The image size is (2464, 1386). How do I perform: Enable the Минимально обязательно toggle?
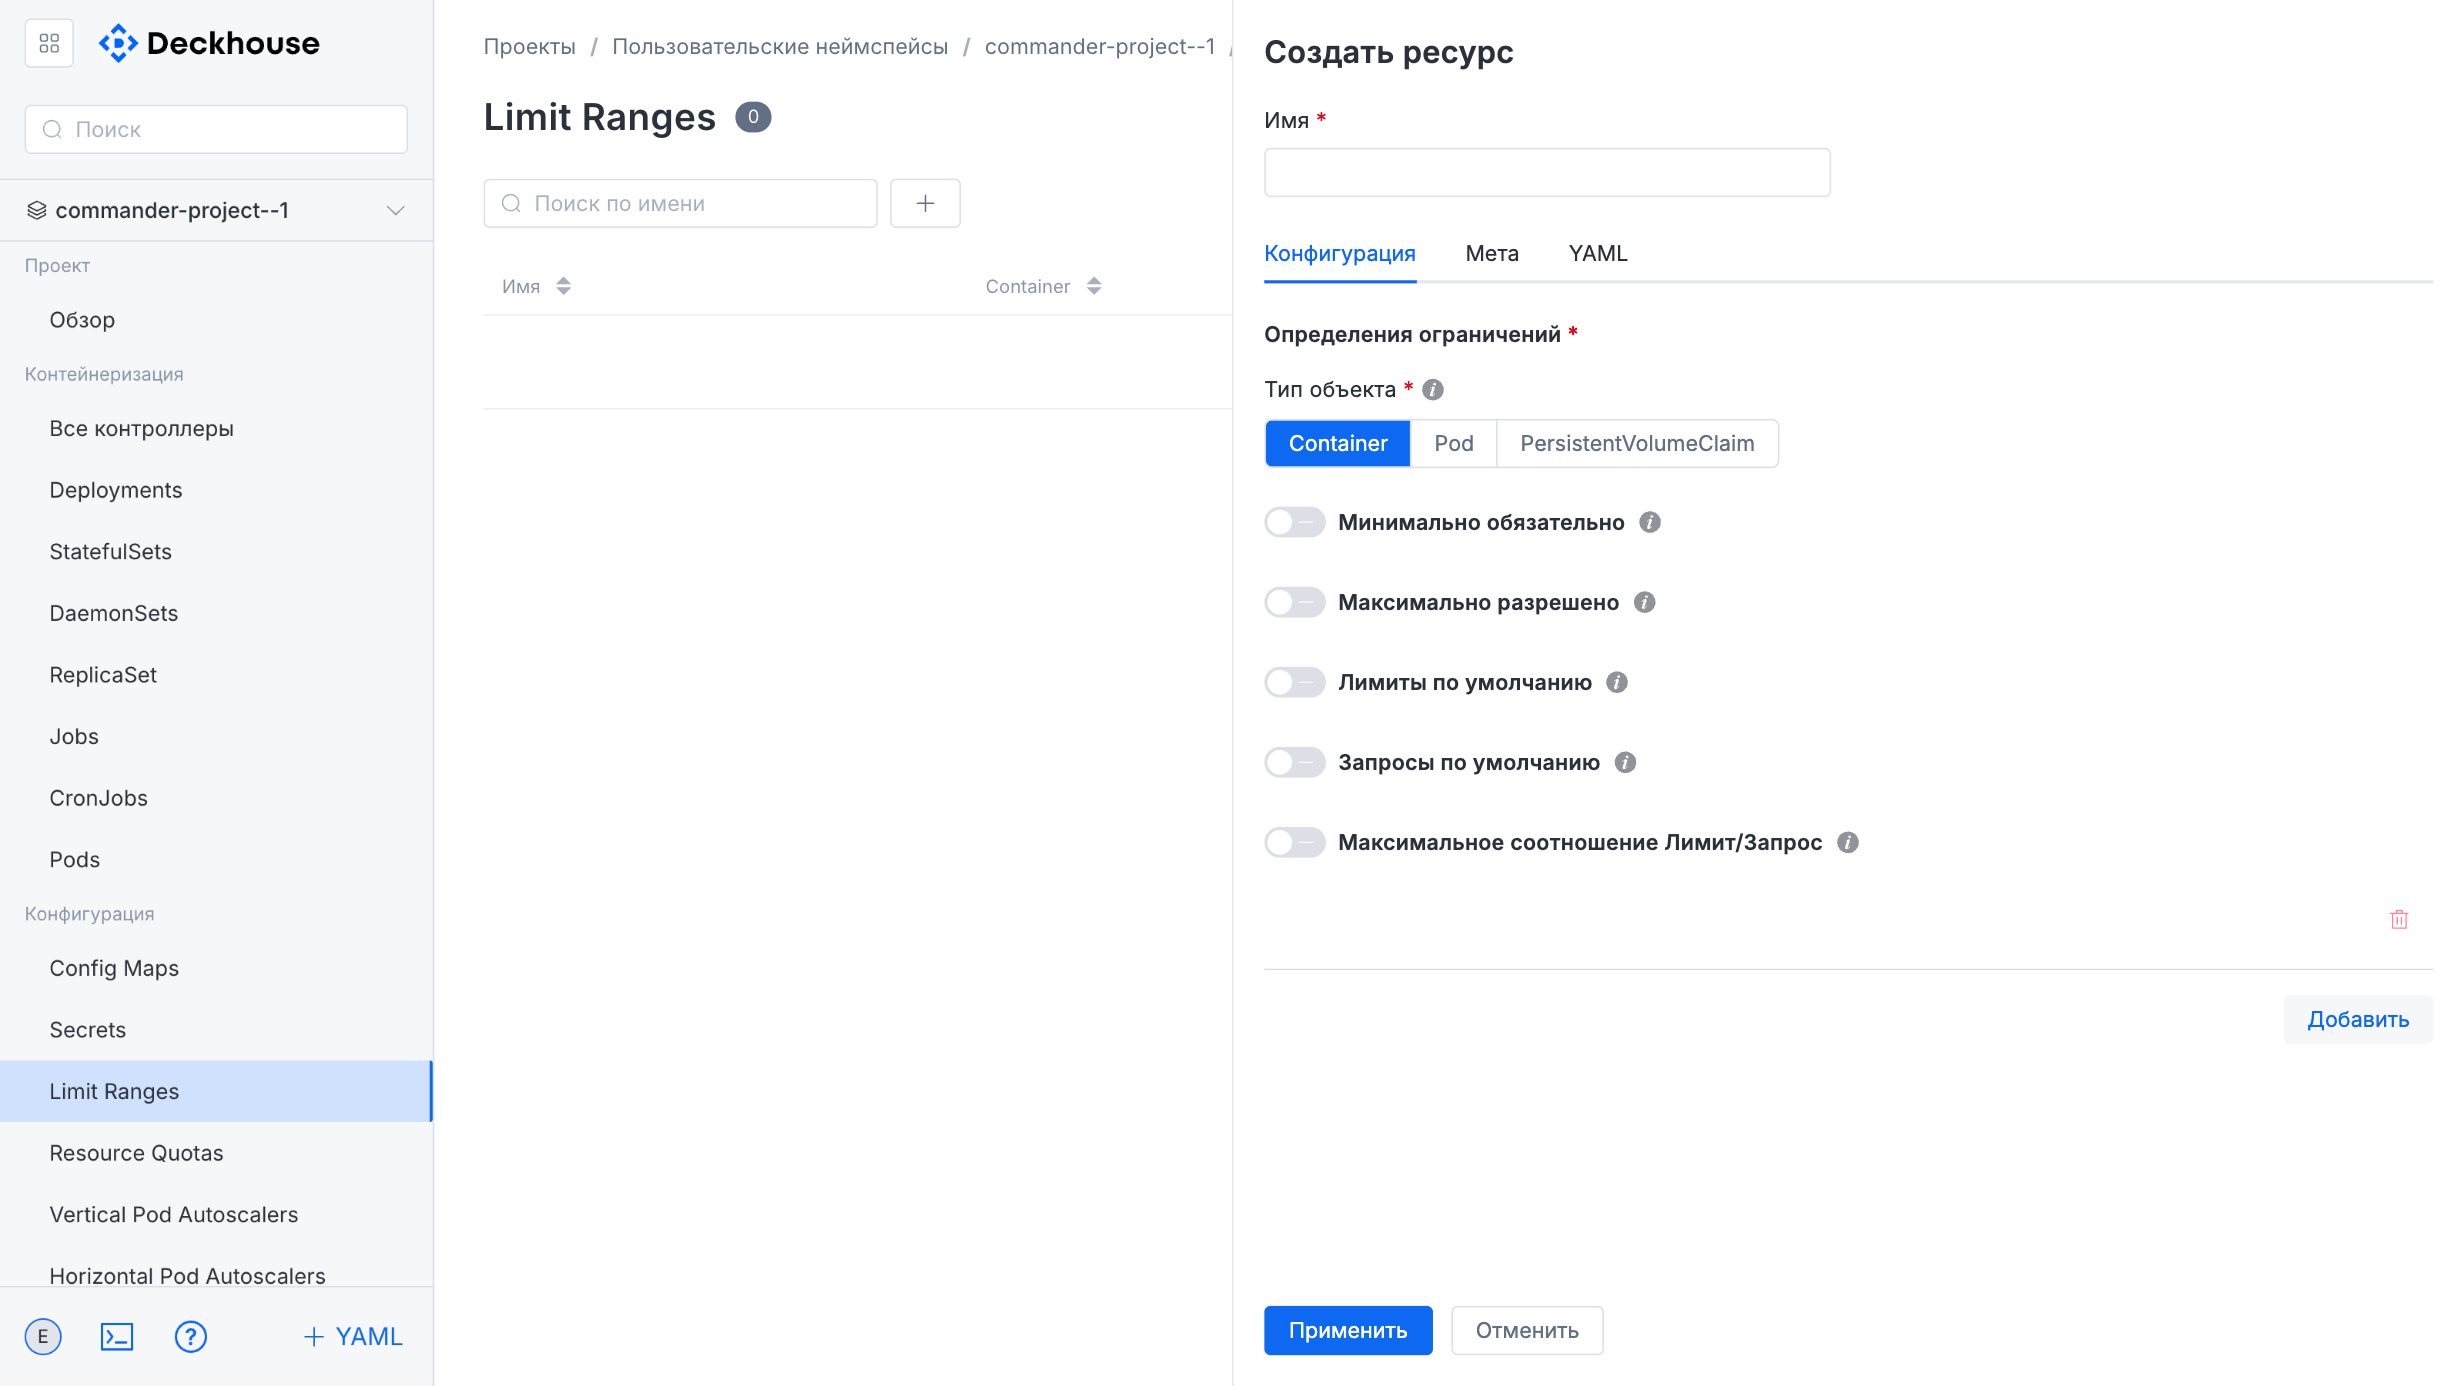[x=1295, y=522]
